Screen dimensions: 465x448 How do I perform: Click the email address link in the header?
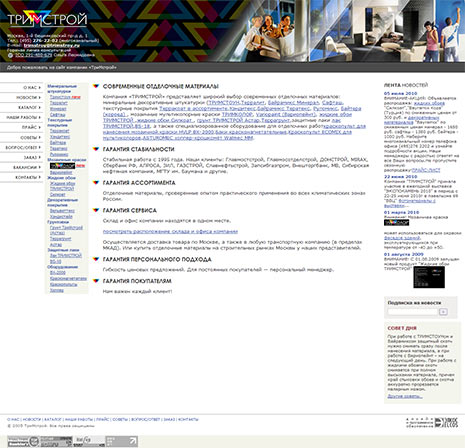coord(52,45)
